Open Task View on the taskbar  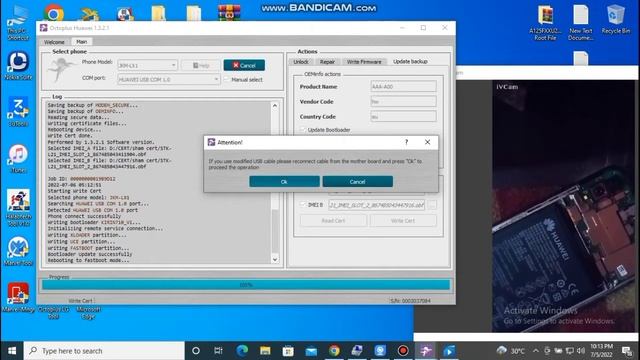(218, 351)
